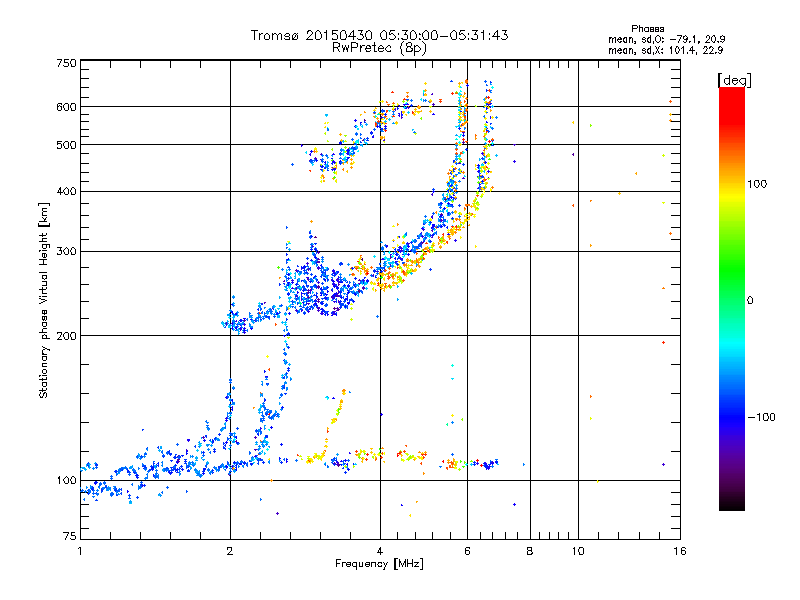The width and height of the screenshot is (800, 600).
Task: Click the y-axis label 'Stationary phase Virtual Height [km]'
Action: [x=43, y=300]
